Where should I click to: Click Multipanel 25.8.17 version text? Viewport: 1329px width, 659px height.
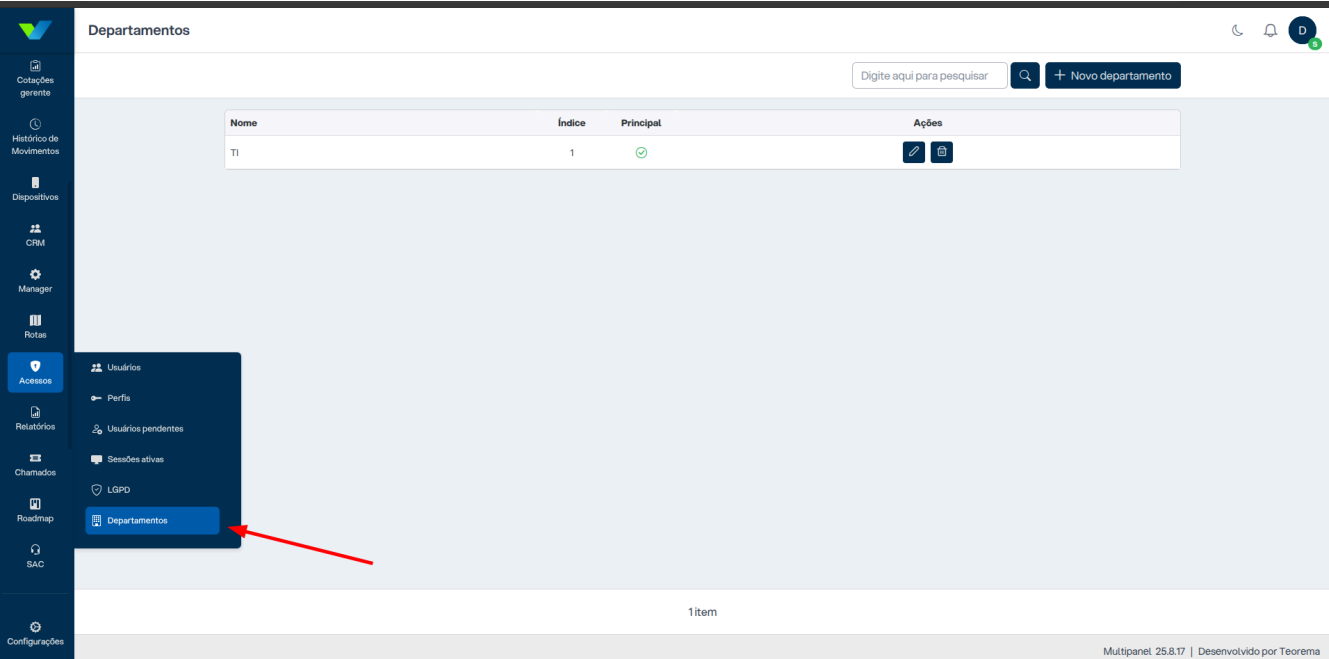(1144, 651)
